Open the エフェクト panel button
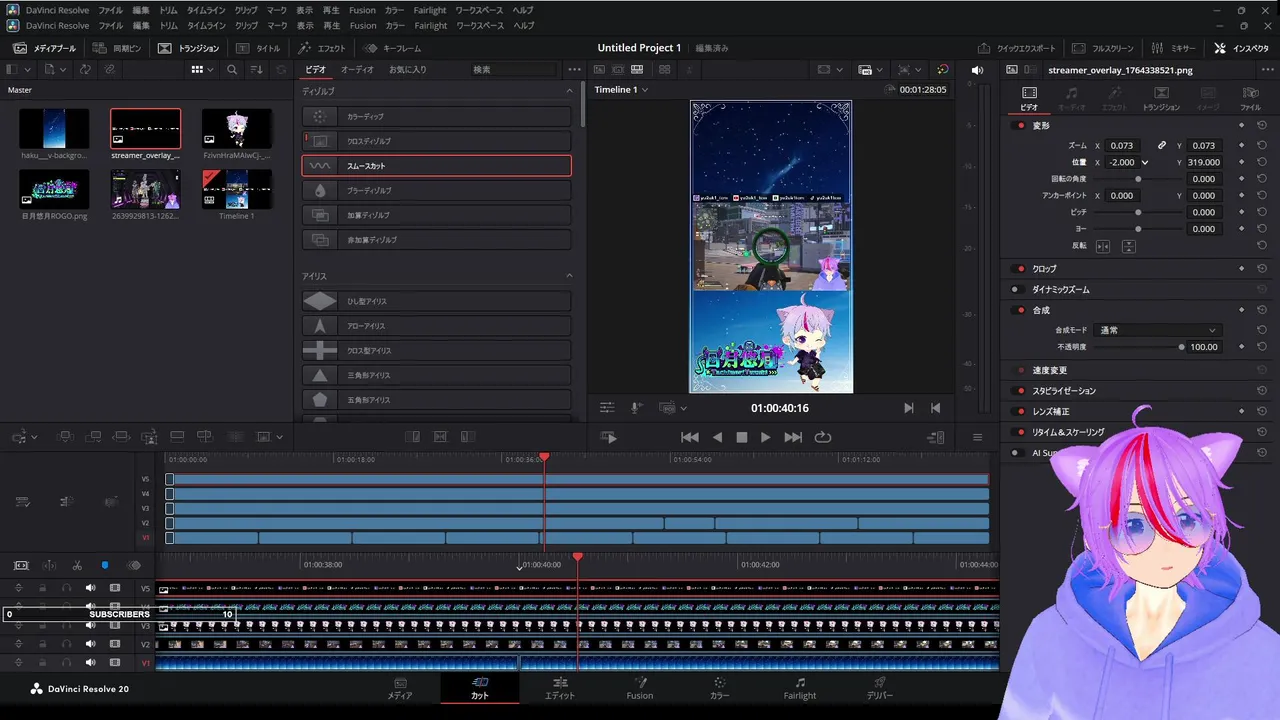This screenshot has width=1280, height=720. click(322, 48)
